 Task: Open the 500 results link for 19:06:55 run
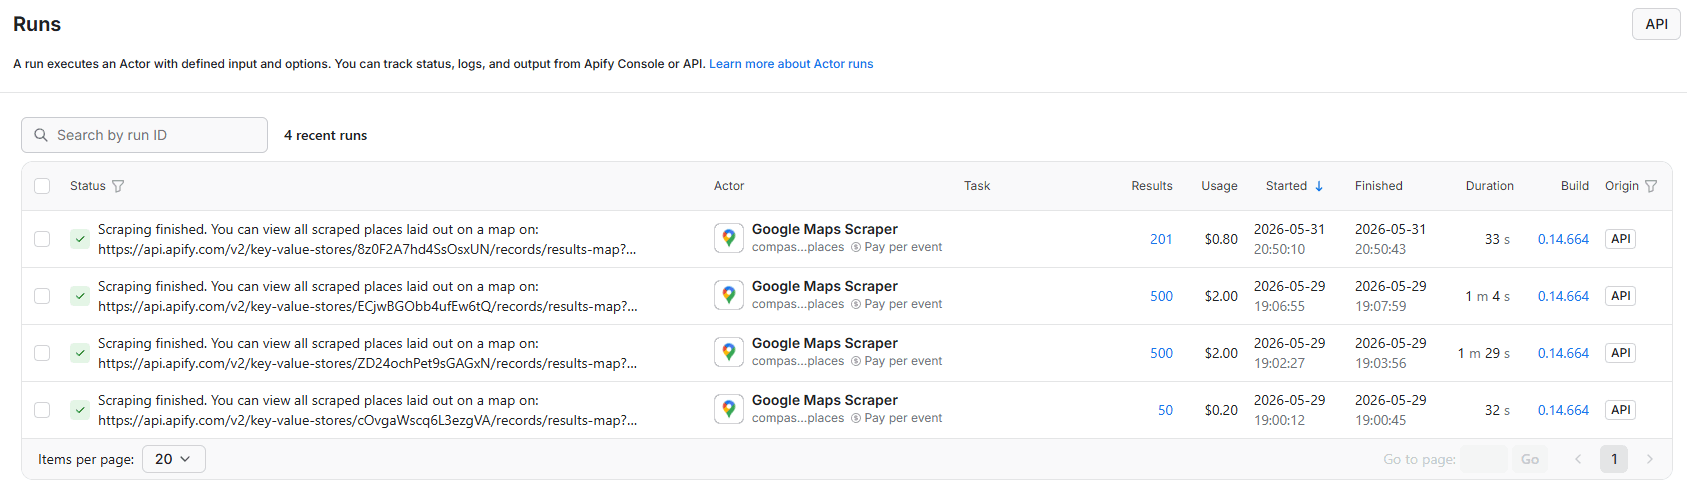[1161, 296]
